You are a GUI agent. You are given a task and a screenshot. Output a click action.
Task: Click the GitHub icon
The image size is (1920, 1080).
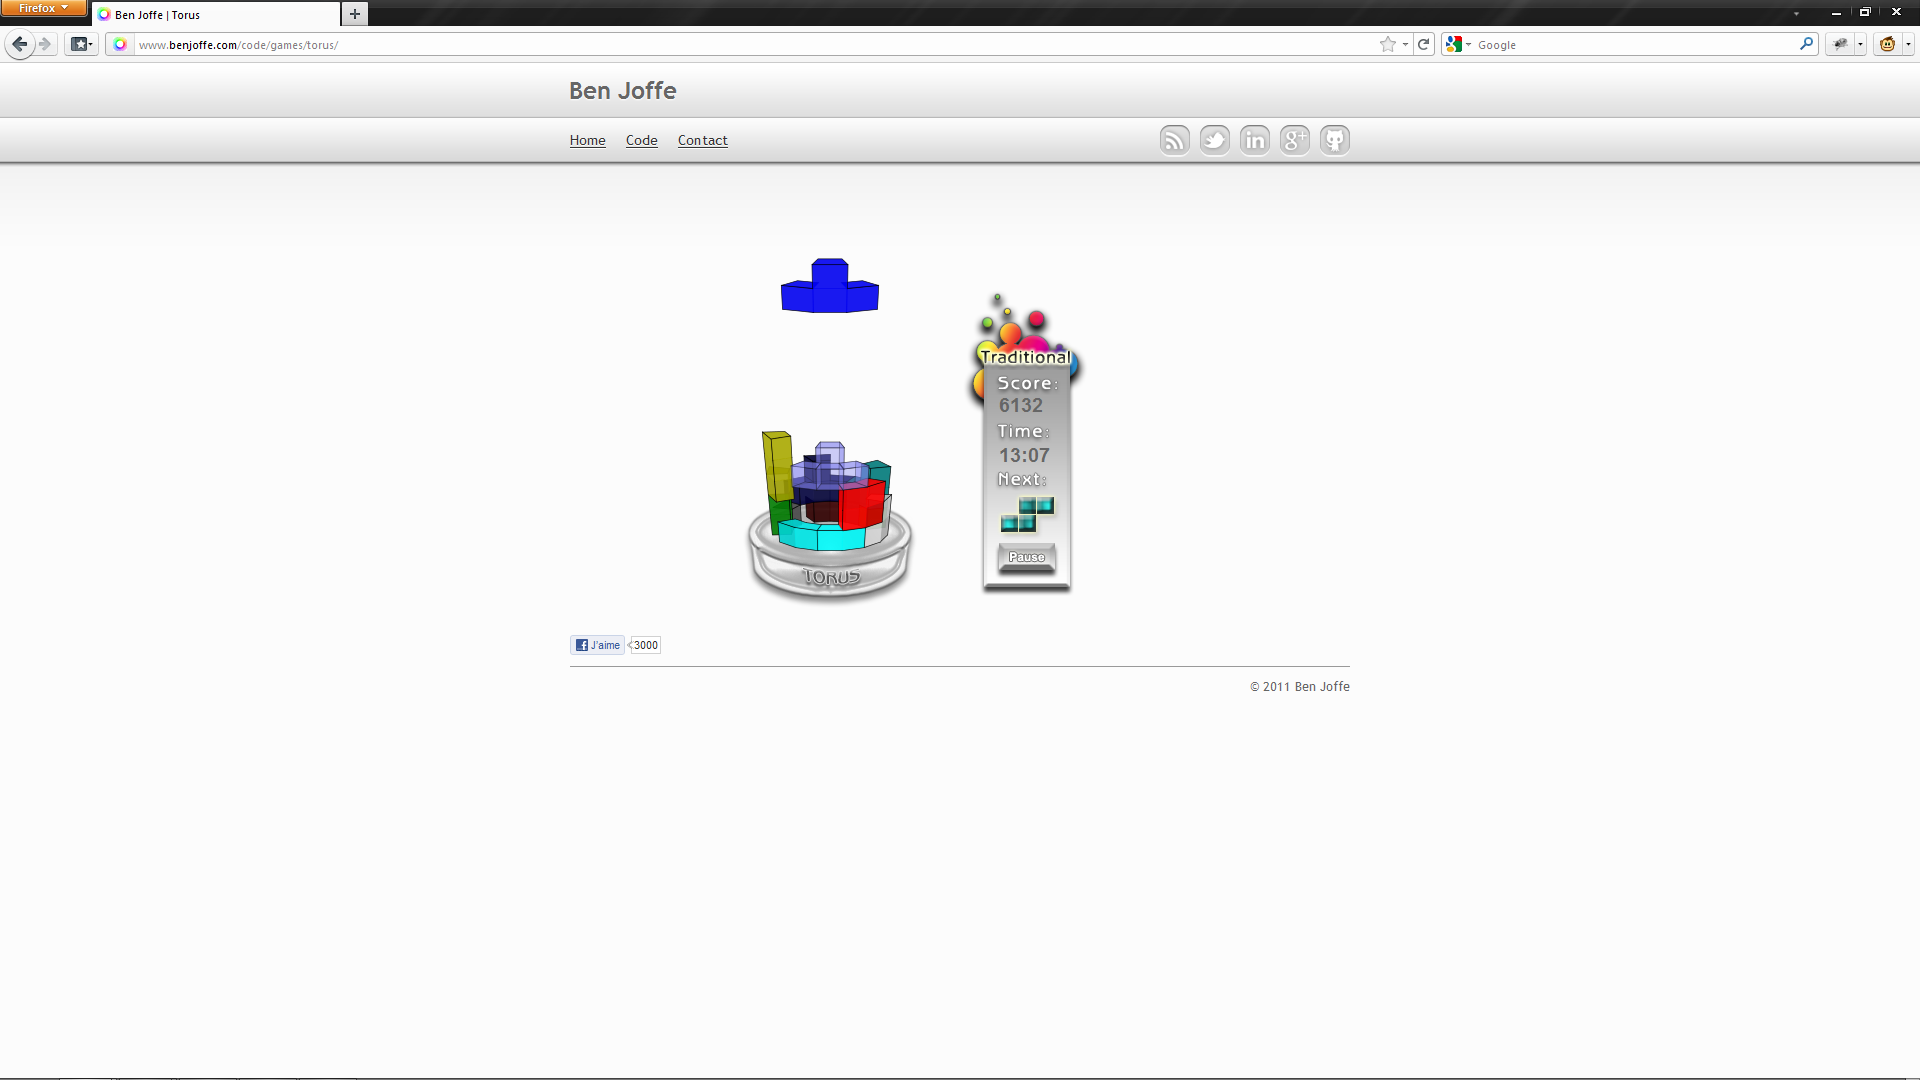coord(1335,140)
